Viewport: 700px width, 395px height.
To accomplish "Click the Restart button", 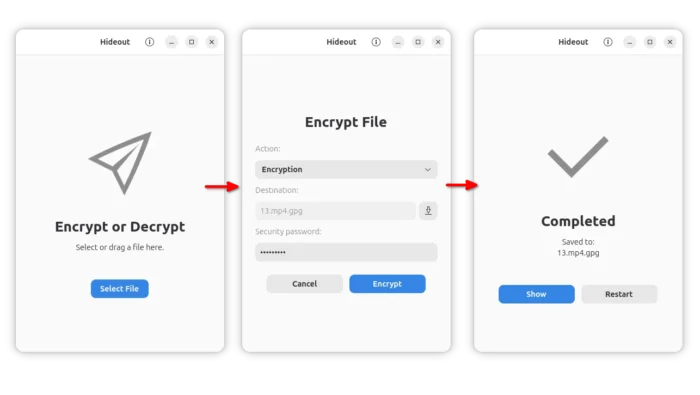I will (619, 294).
